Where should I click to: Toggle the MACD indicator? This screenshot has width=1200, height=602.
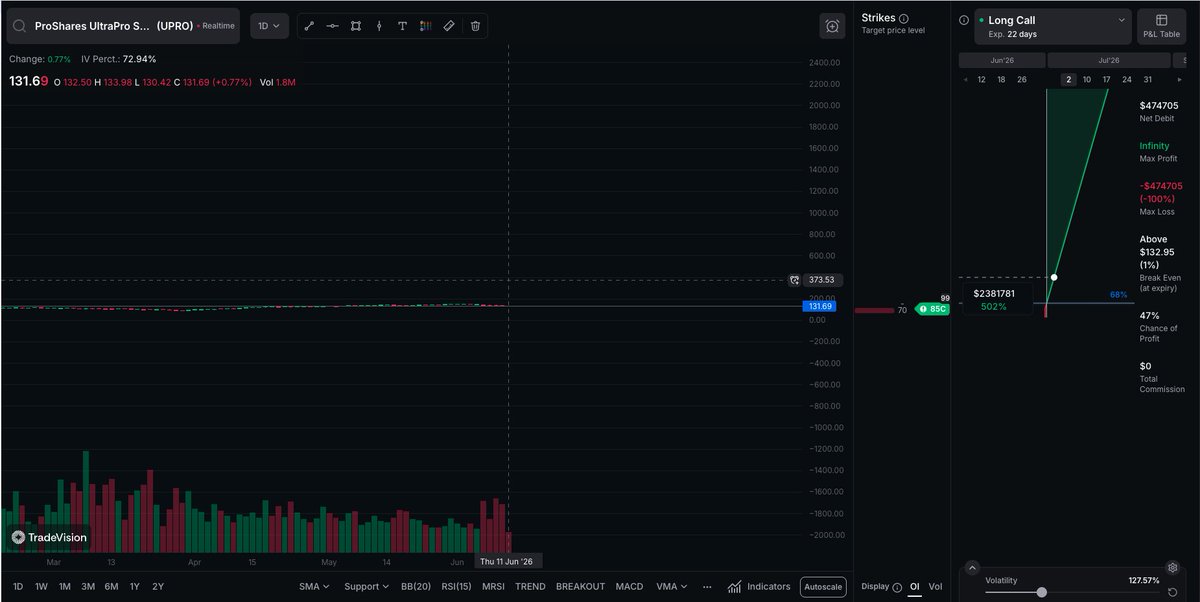click(629, 587)
